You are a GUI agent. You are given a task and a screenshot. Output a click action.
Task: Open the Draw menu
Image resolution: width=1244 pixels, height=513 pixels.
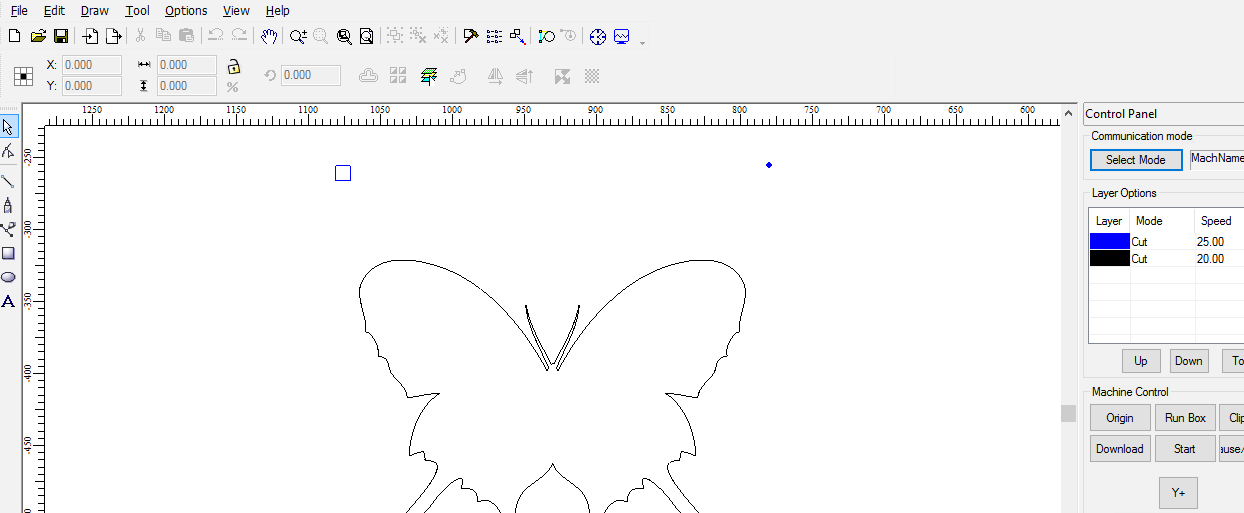pyautogui.click(x=95, y=11)
